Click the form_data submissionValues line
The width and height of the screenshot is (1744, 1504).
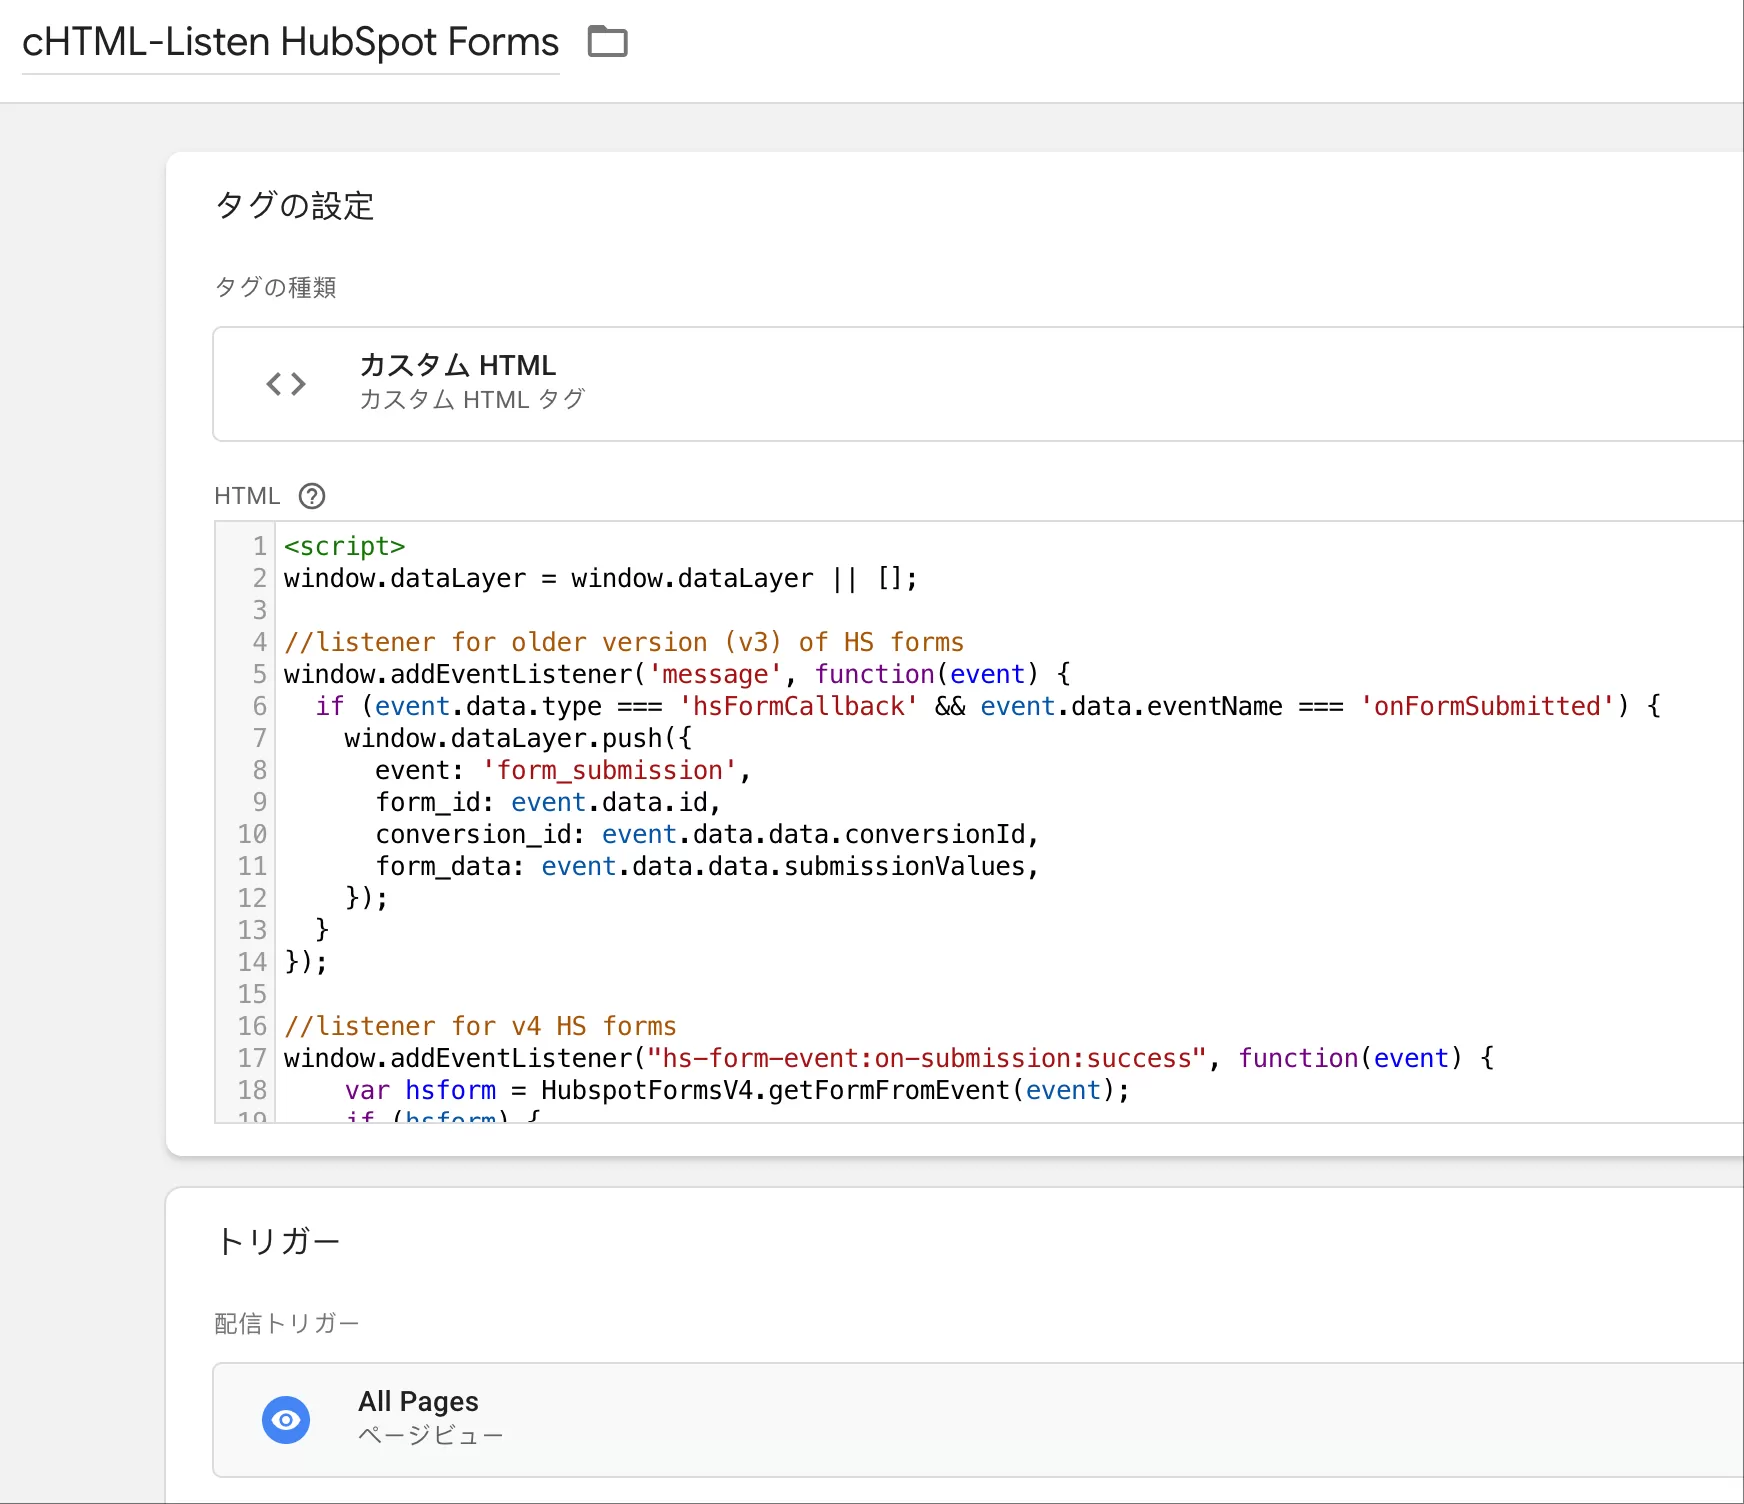coord(707,866)
